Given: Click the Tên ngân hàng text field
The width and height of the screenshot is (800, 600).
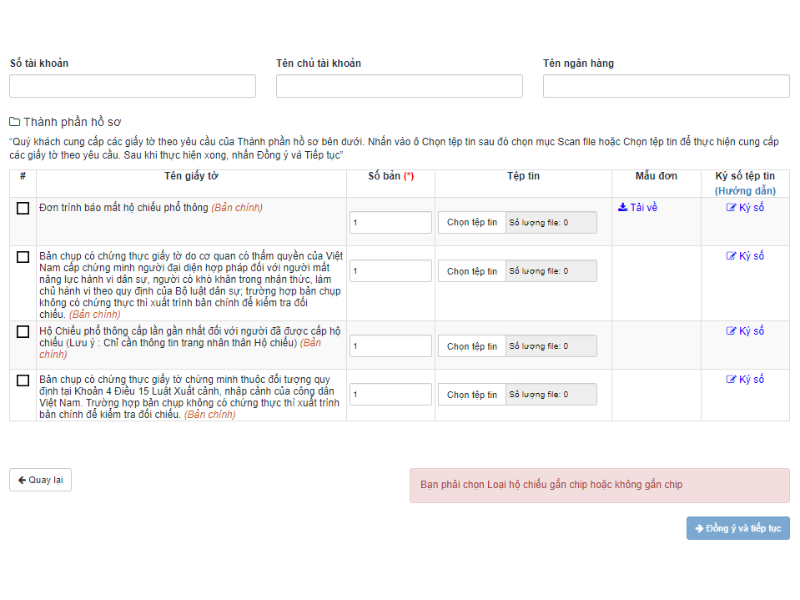Looking at the screenshot, I should coord(666,86).
